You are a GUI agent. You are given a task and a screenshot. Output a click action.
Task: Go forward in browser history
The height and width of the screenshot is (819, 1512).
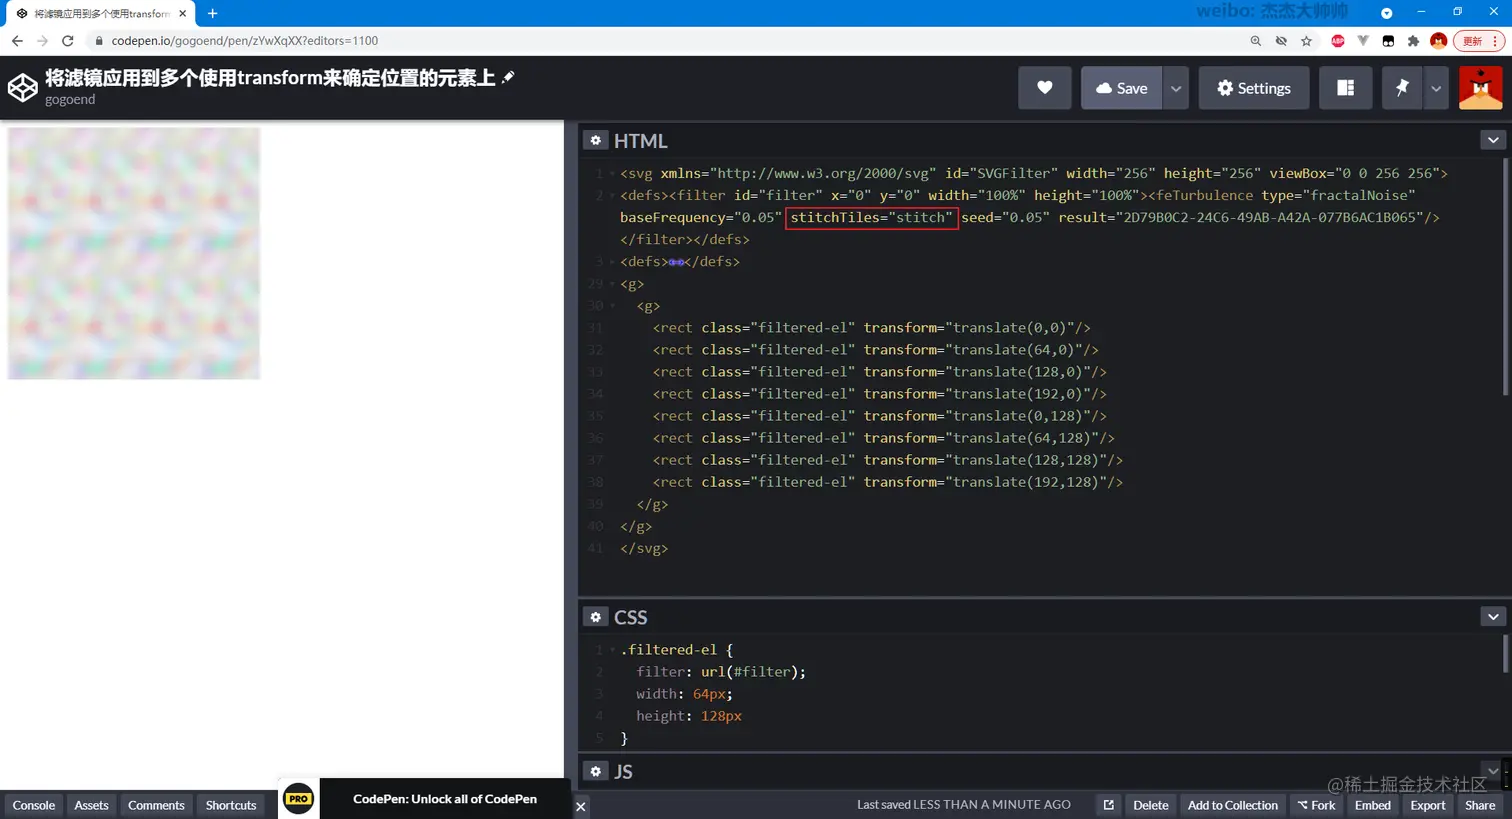[x=42, y=41]
